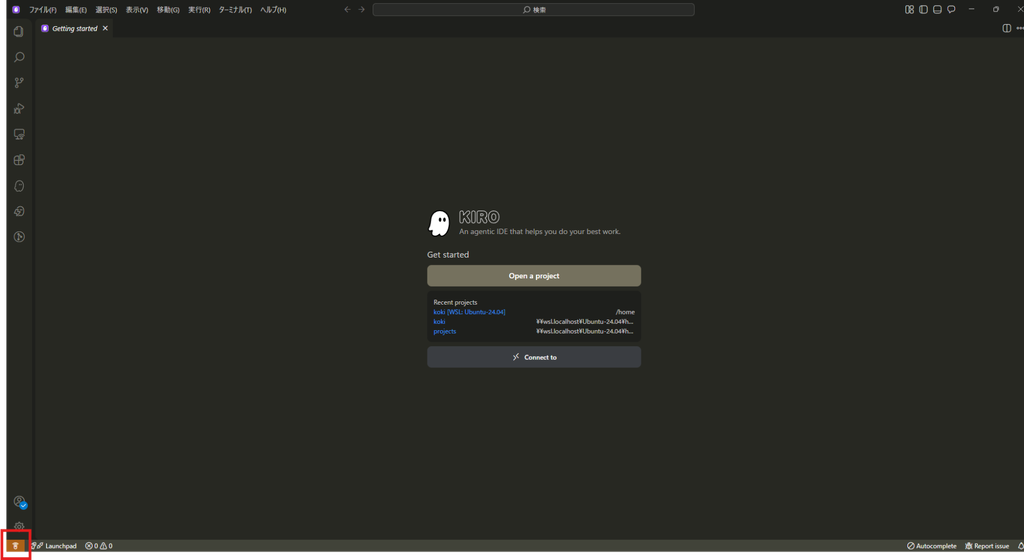Click the lowest activity bar icon above Accounts
This screenshot has width=1024, height=560.
(19, 237)
